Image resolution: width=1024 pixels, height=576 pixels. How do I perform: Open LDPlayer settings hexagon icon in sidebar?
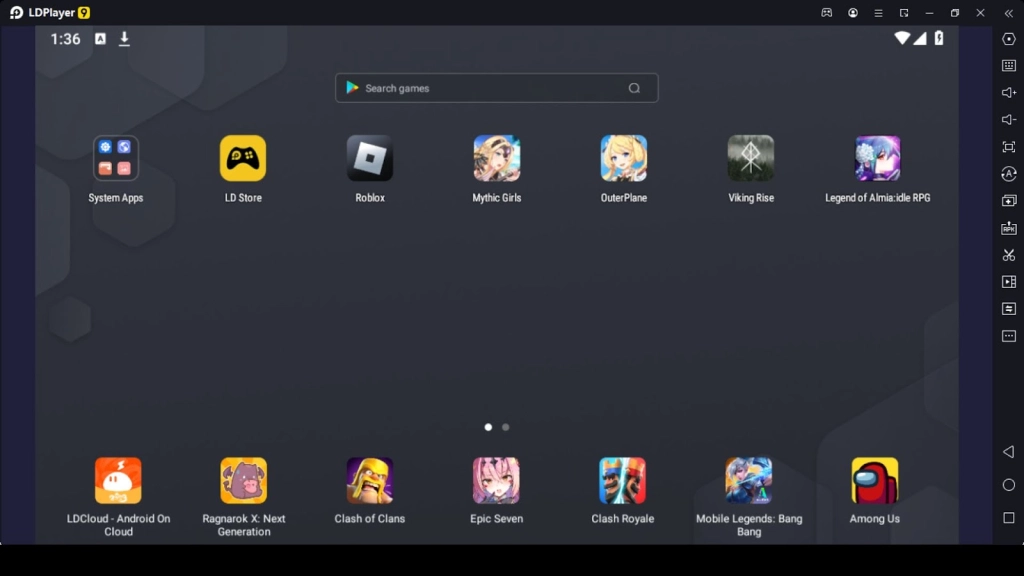1008,39
